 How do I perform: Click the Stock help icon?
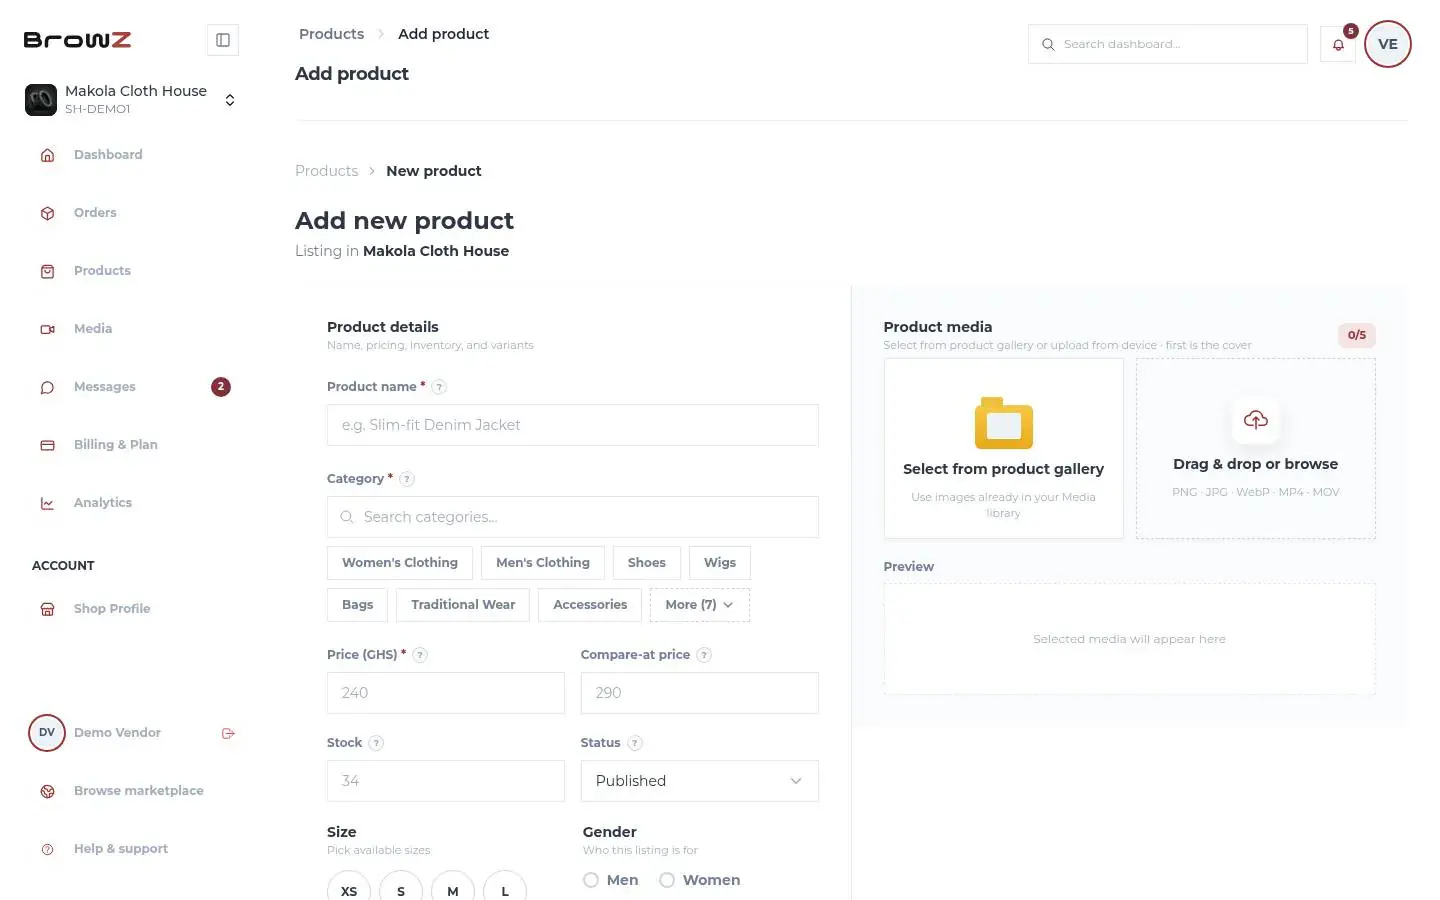pyautogui.click(x=376, y=743)
